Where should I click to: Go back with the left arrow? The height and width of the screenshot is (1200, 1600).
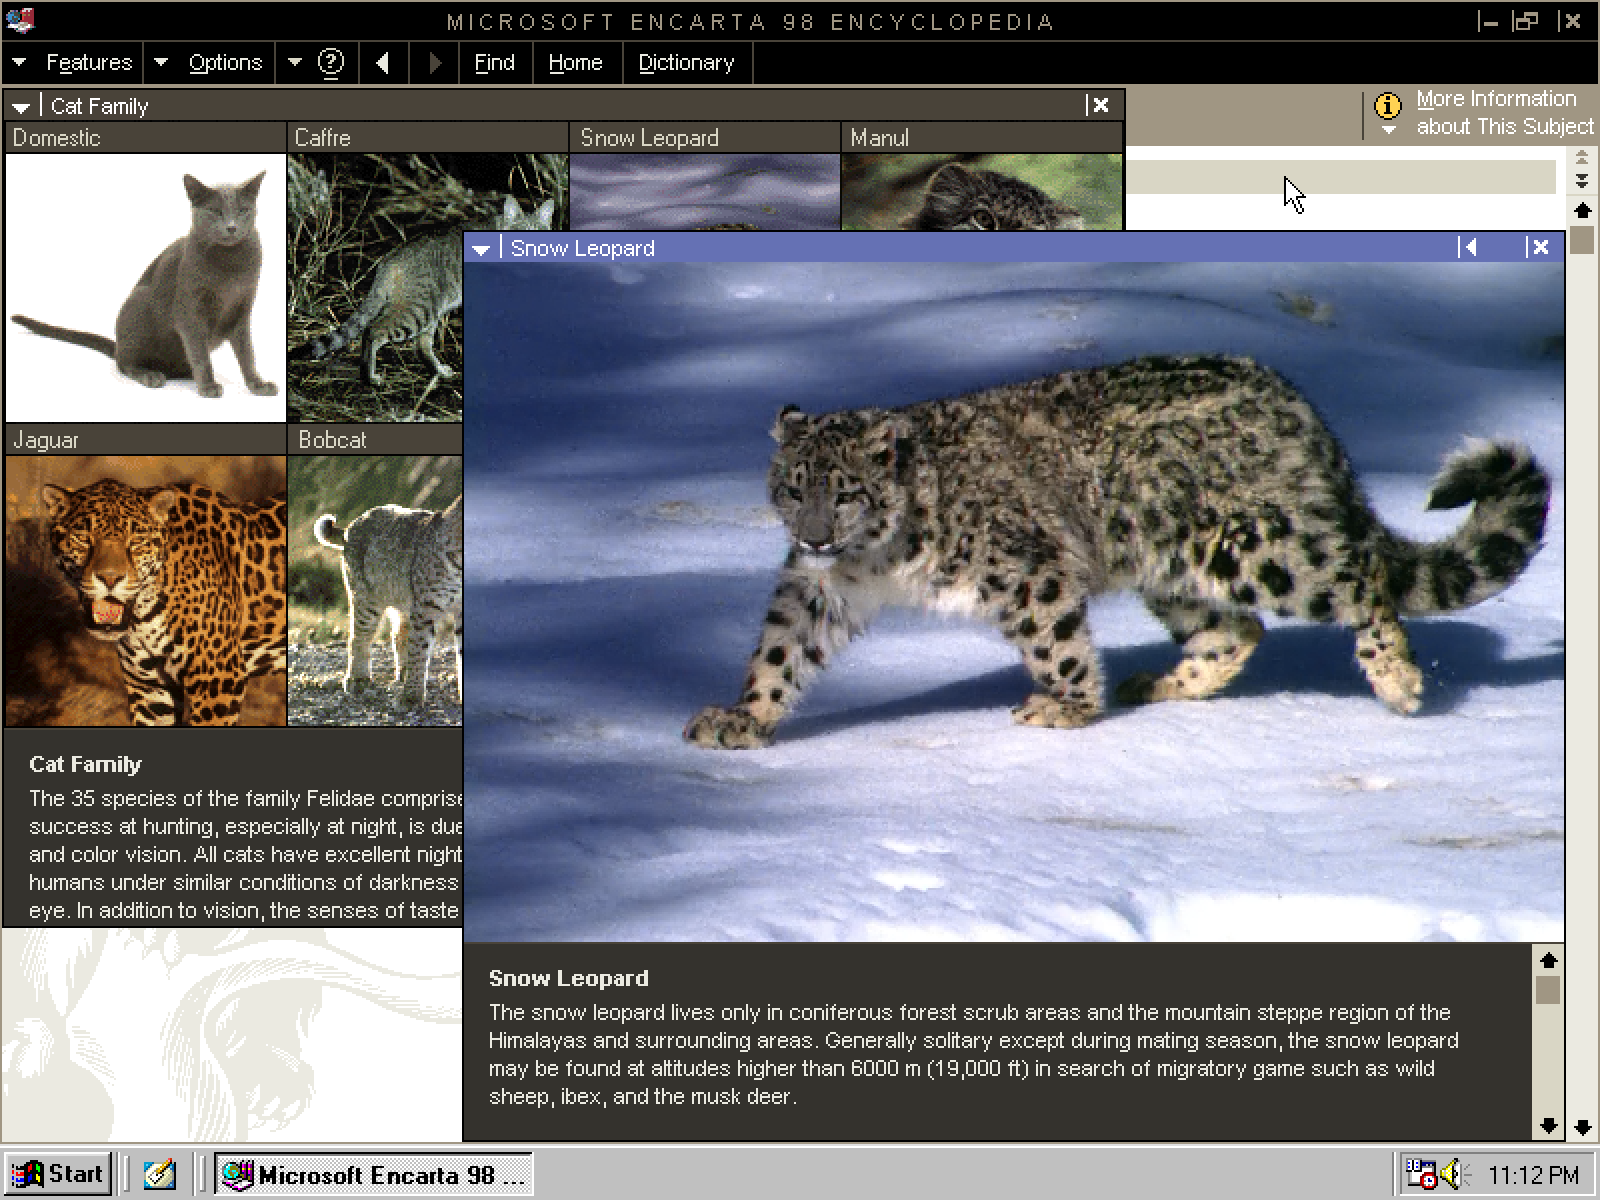(382, 62)
